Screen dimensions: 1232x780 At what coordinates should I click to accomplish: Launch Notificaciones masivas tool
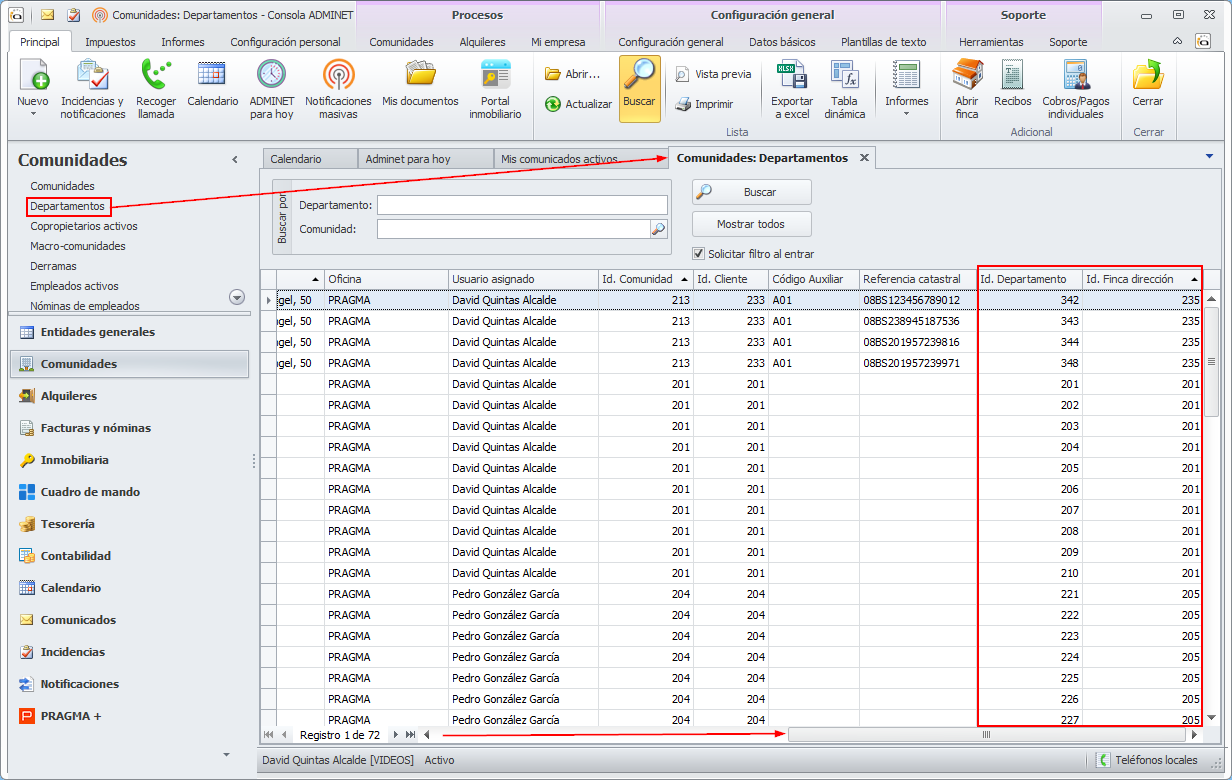tap(338, 76)
